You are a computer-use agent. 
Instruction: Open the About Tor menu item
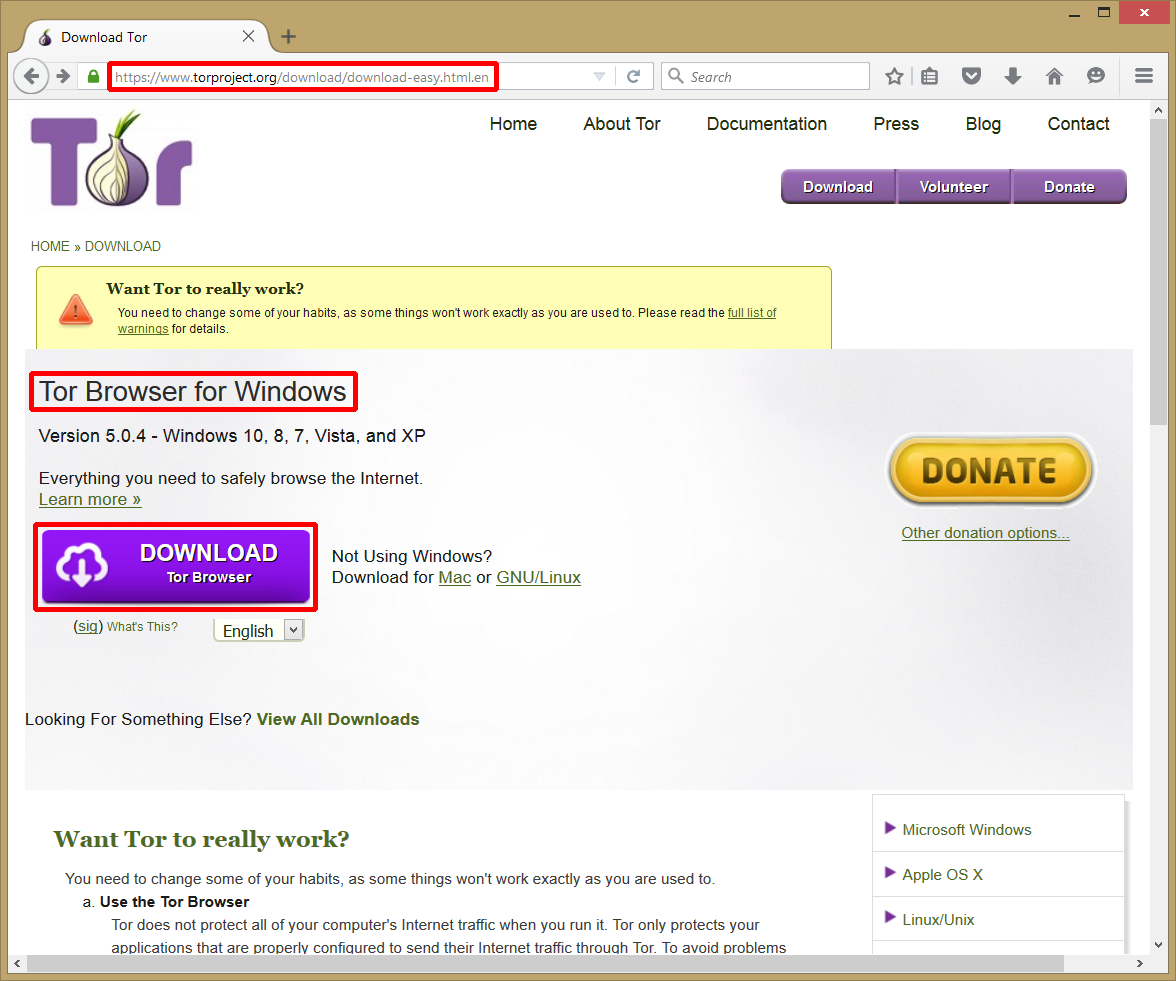(x=621, y=124)
